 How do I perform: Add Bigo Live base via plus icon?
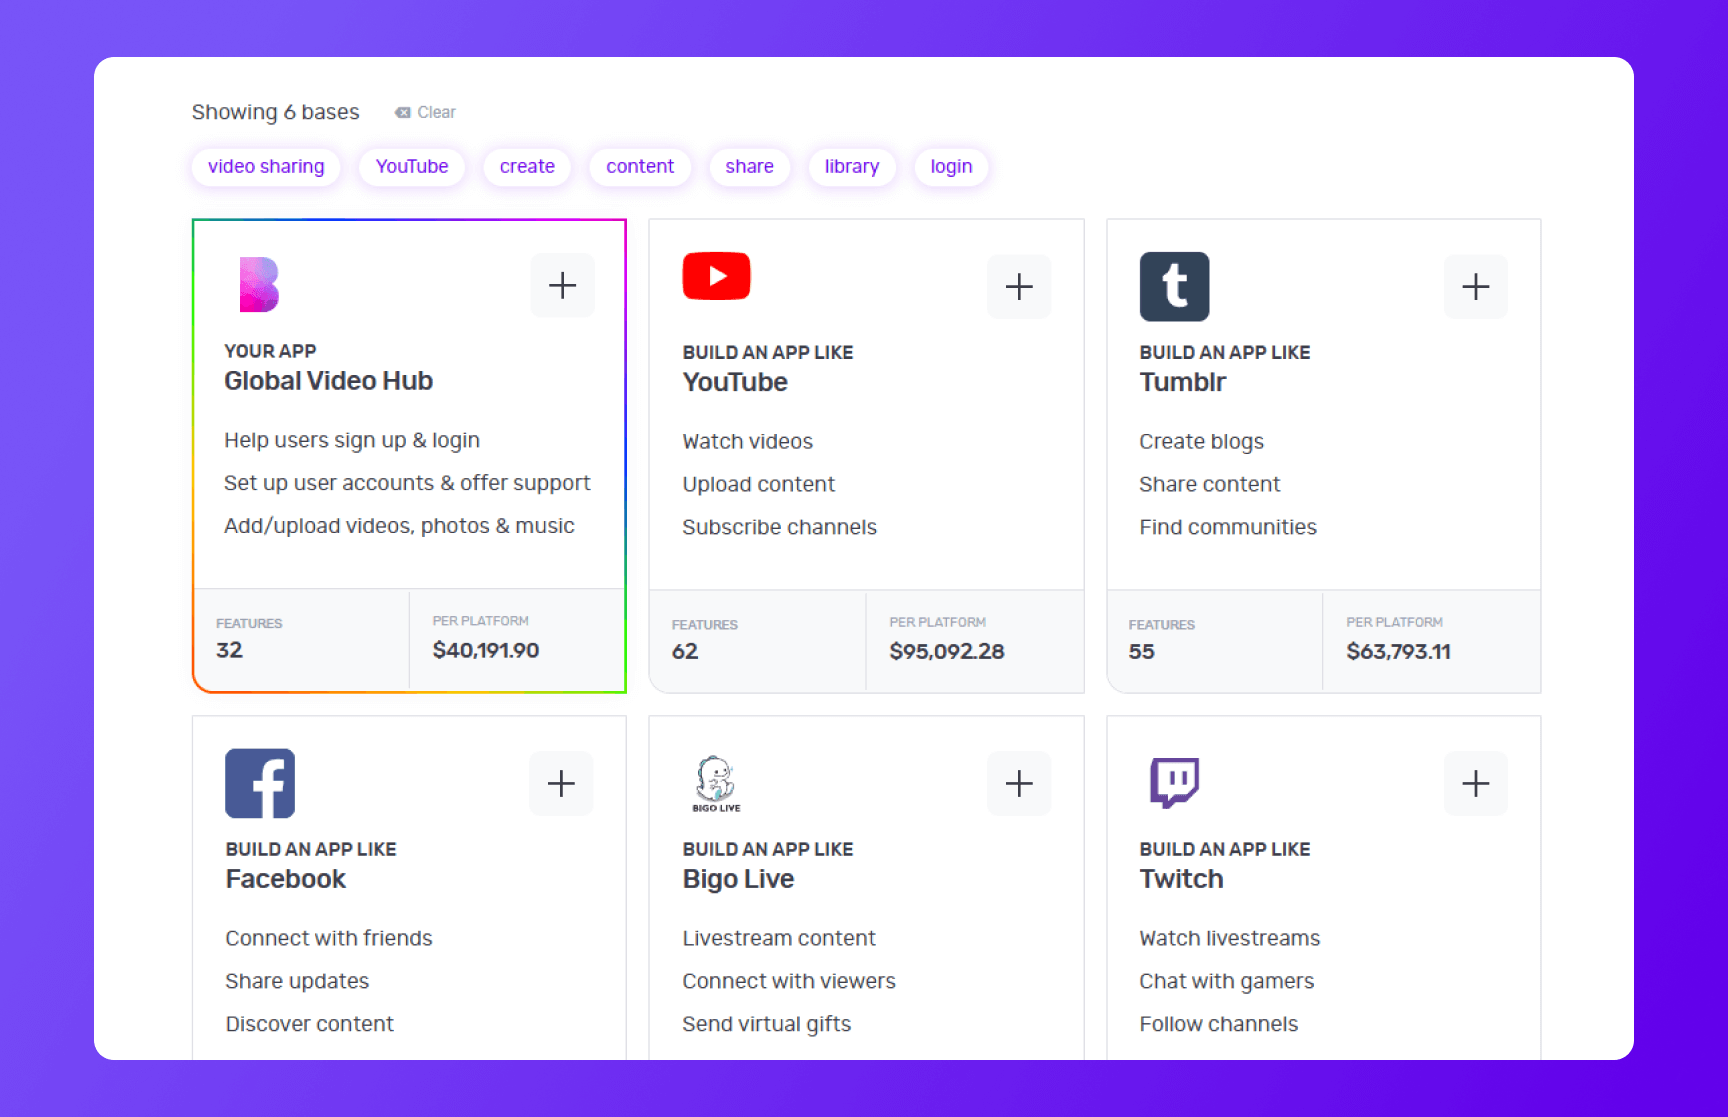(1019, 783)
